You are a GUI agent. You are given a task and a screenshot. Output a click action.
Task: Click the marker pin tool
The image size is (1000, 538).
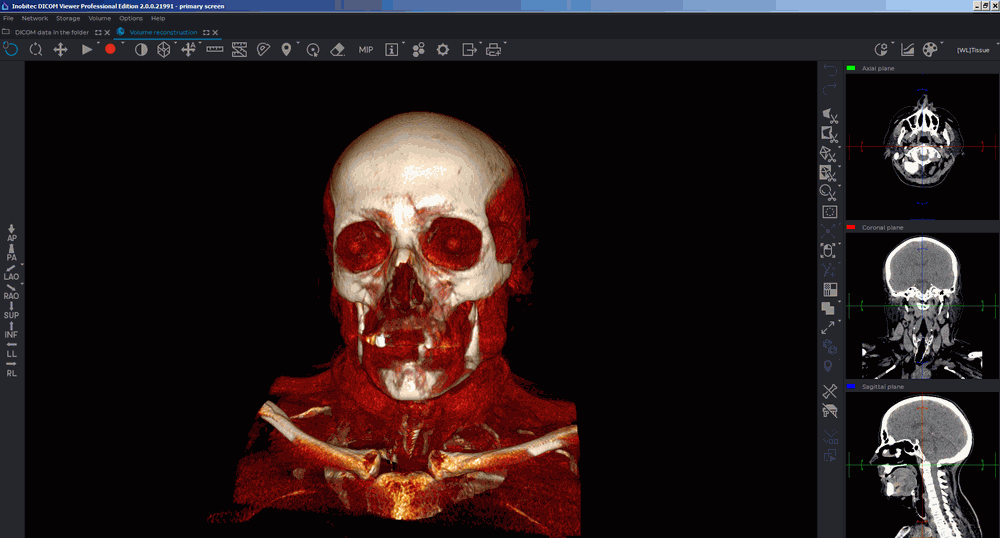286,49
